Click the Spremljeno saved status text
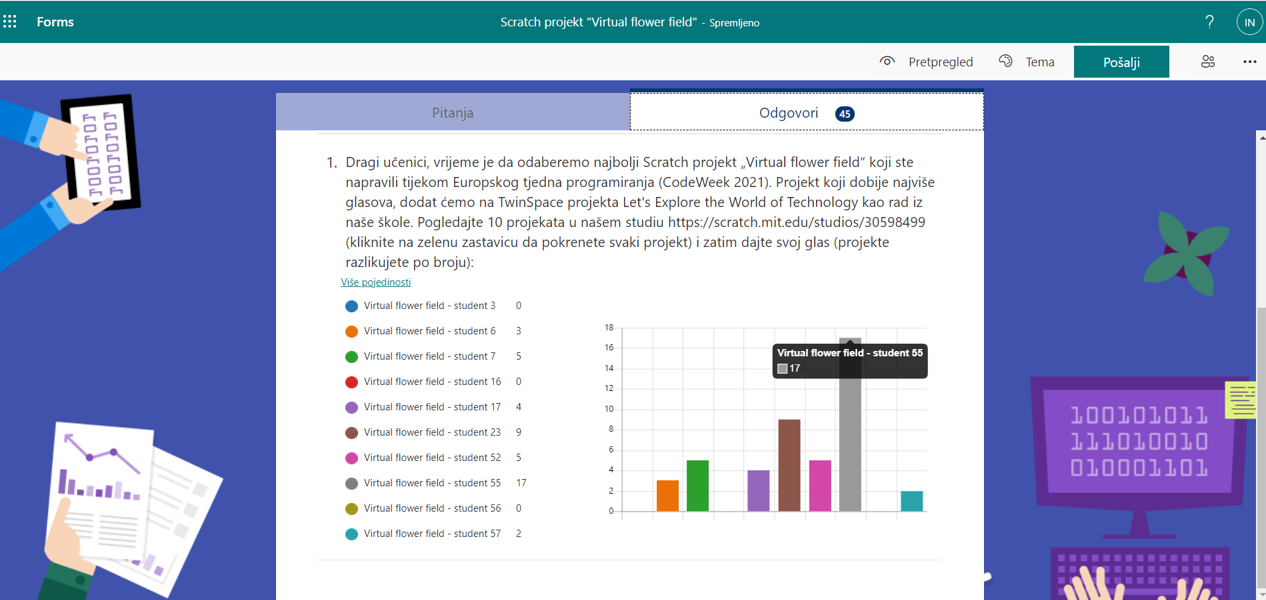Screen dimensions: 1266x600 click(735, 22)
